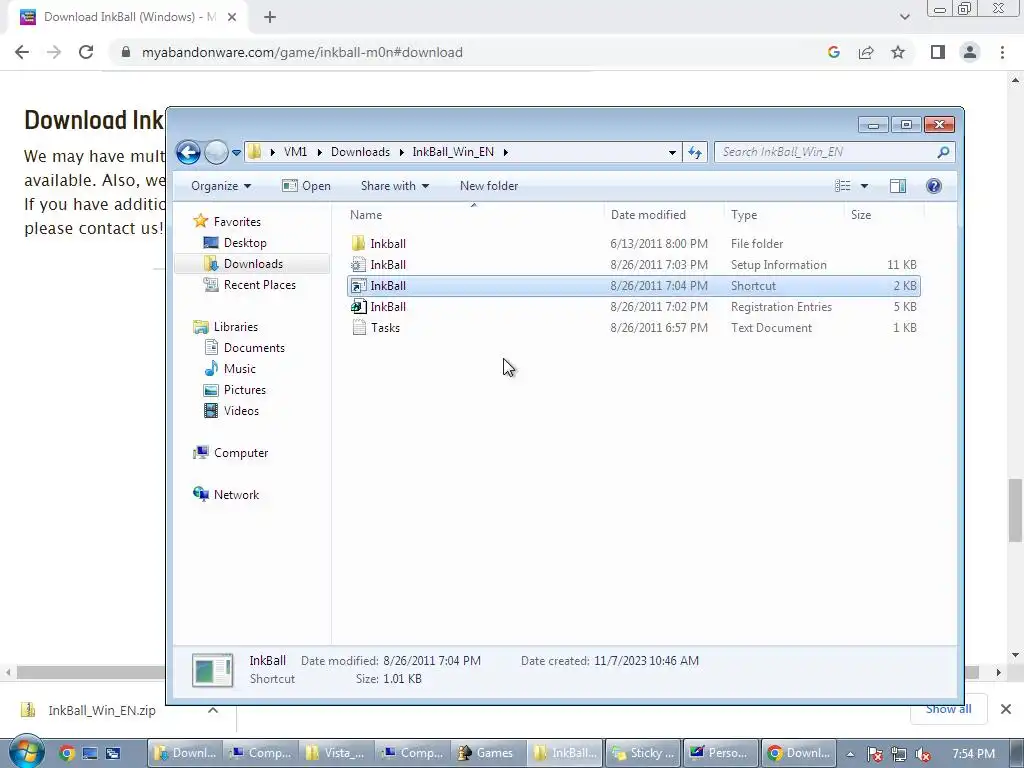Switch to Sticky Notes taskbar window
The width and height of the screenshot is (1024, 768).
(x=644, y=753)
